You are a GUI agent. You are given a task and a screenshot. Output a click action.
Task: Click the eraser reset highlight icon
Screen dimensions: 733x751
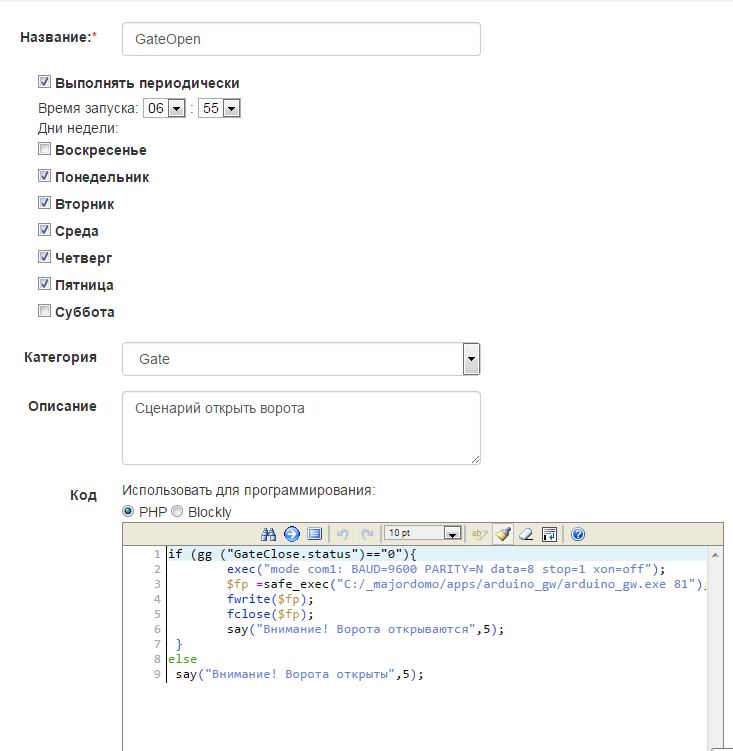pos(526,534)
